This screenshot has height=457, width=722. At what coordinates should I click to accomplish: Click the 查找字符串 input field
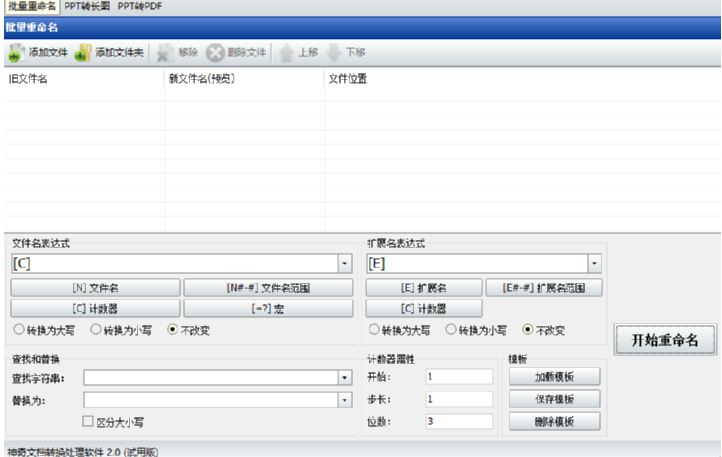211,378
